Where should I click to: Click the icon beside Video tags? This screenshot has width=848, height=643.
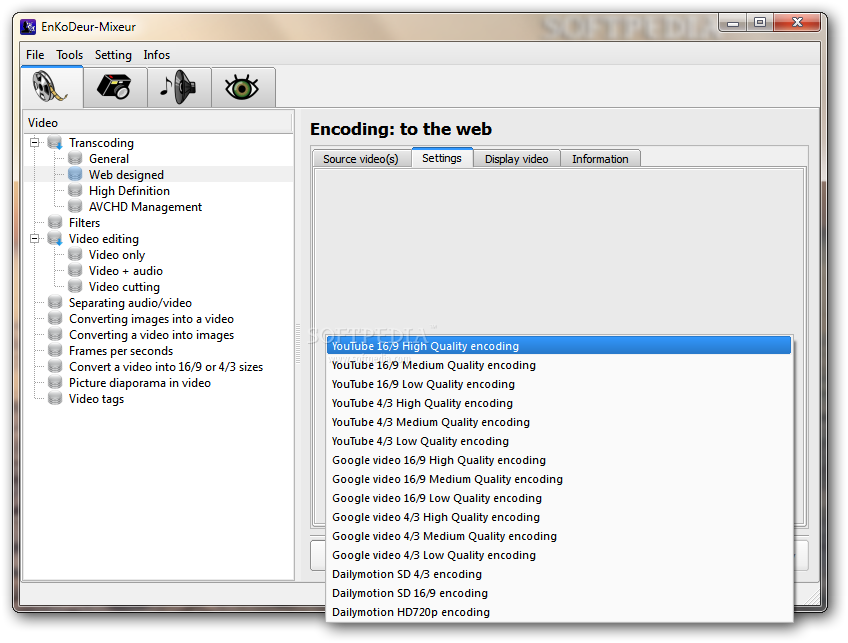click(55, 399)
